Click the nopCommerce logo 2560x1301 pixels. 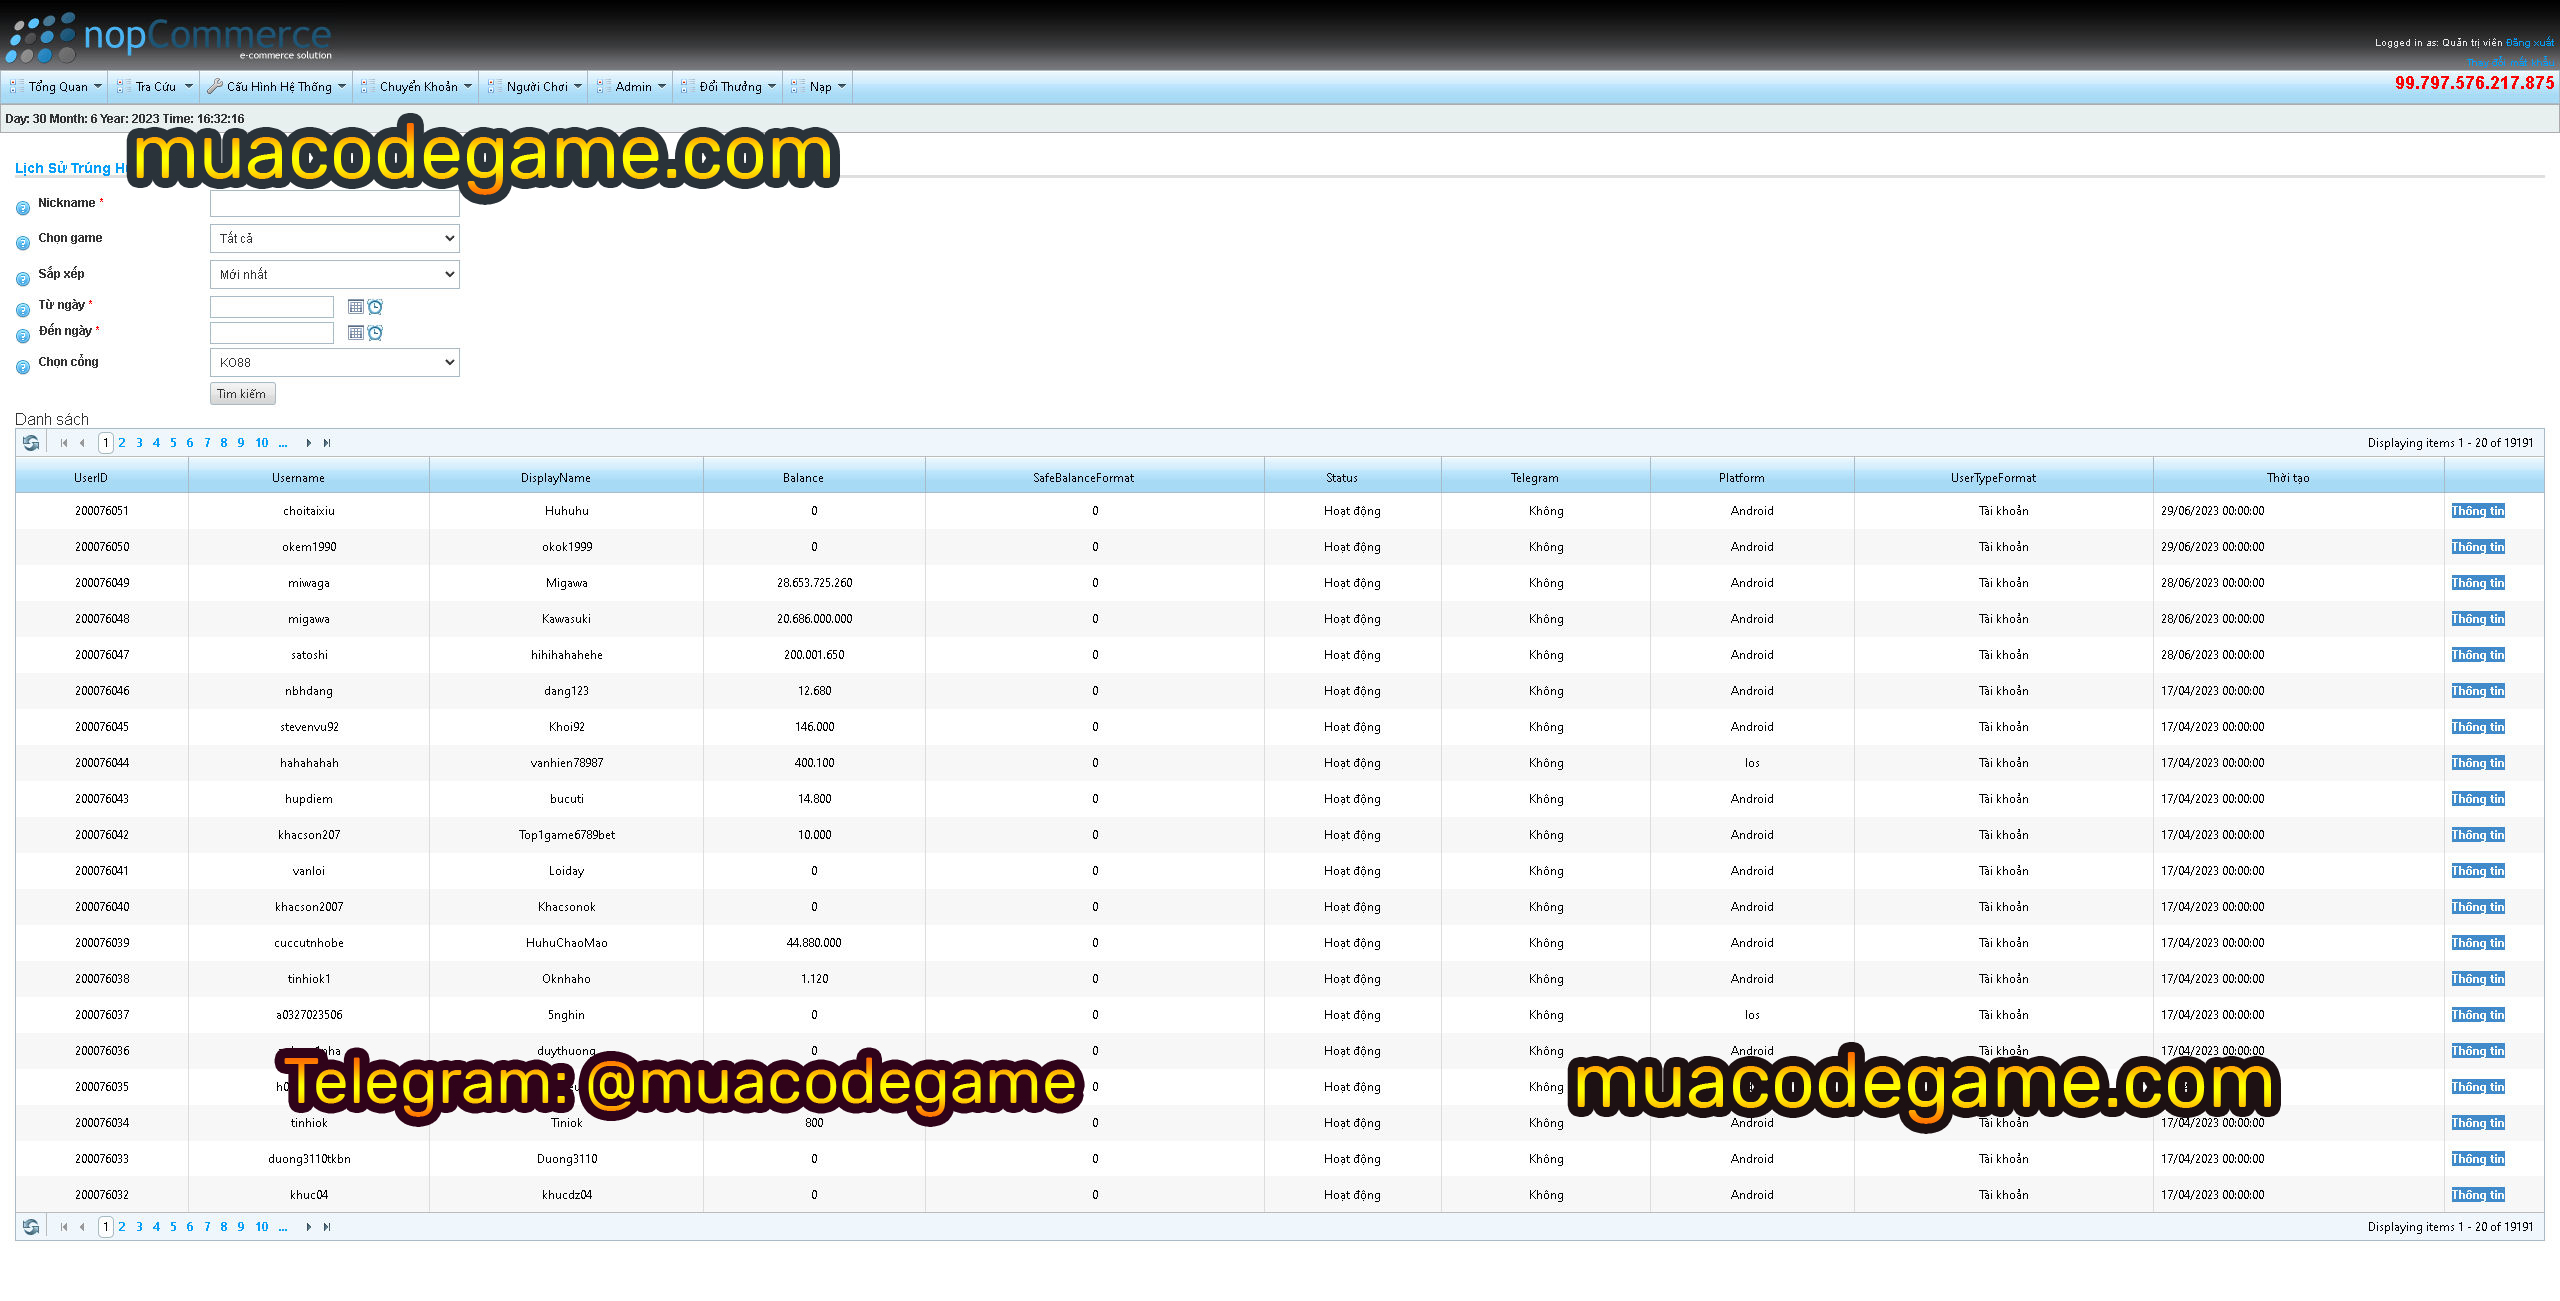tap(169, 38)
